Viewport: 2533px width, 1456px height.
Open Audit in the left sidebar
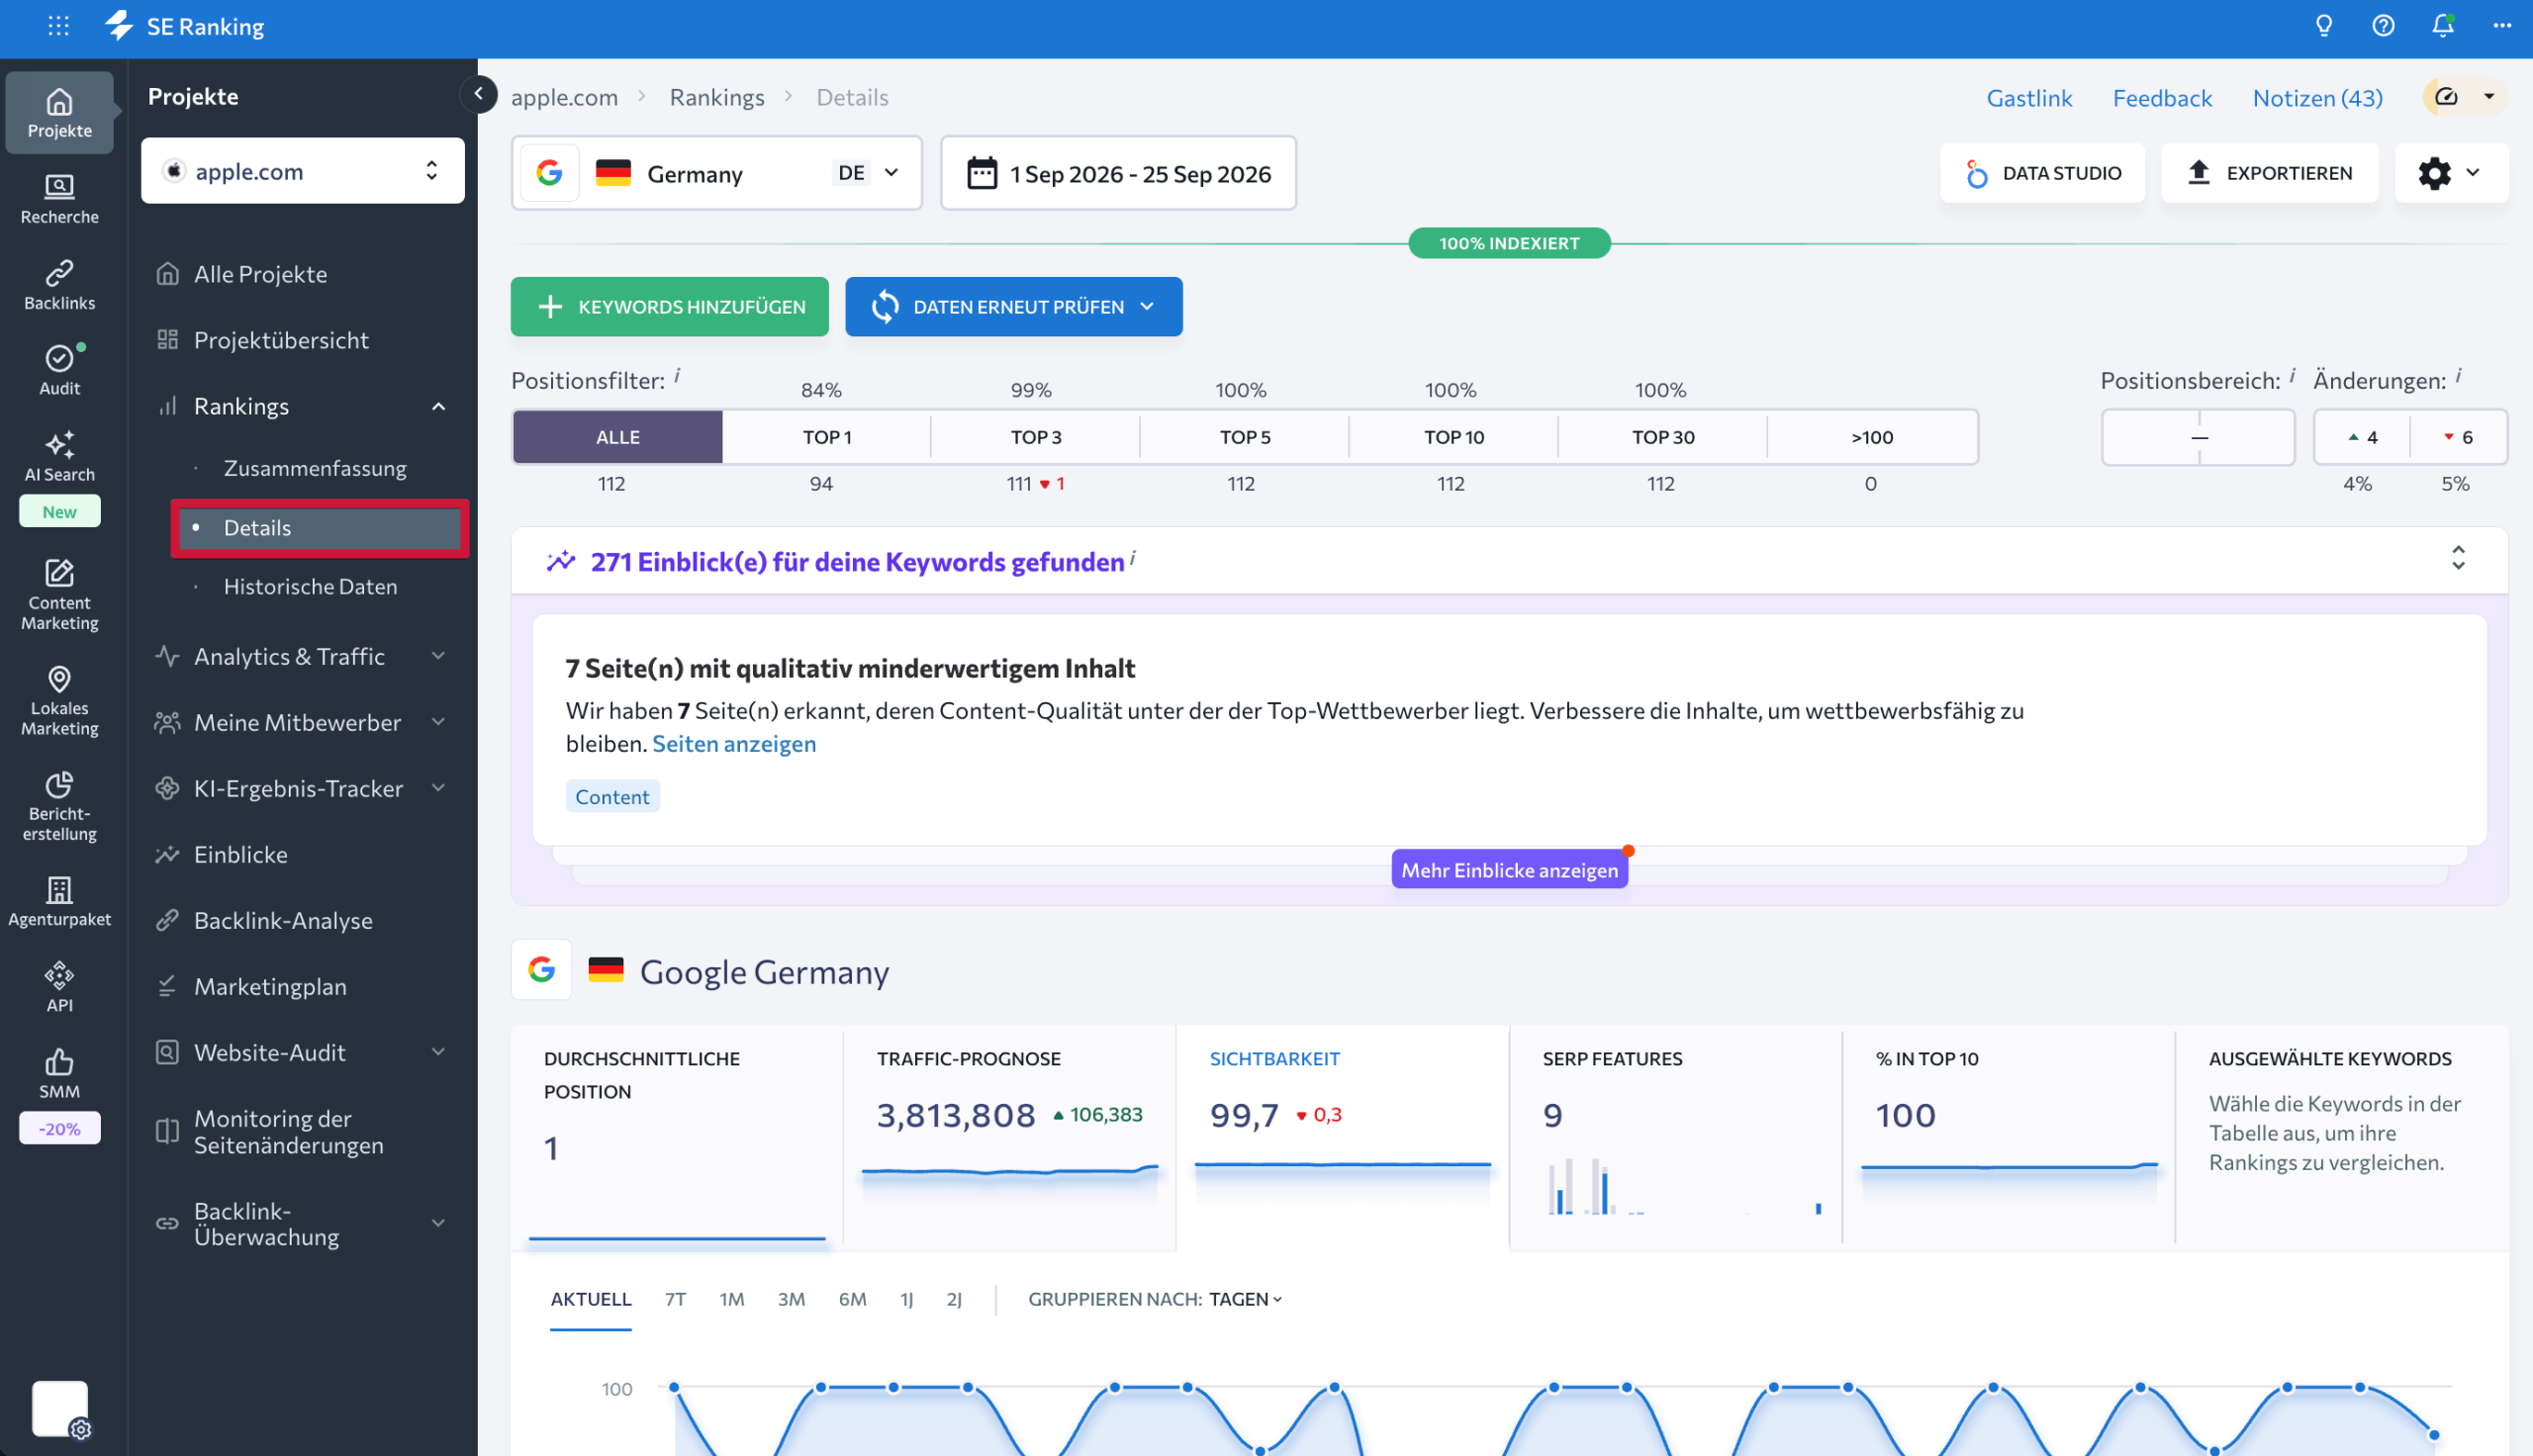pyautogui.click(x=59, y=371)
